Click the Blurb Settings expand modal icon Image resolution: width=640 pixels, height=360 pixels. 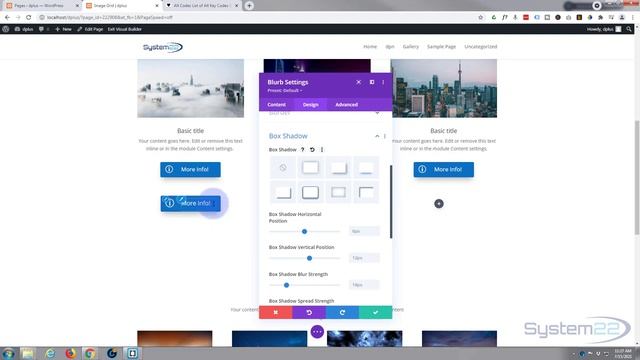coord(372,82)
